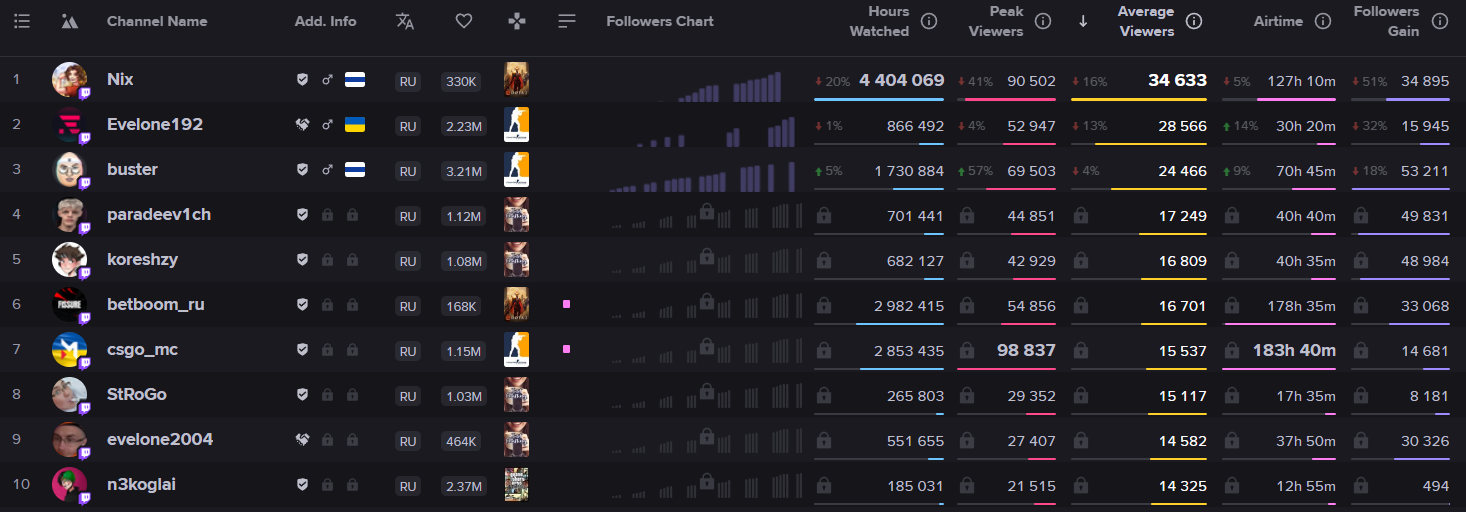Click the Airtime info icon
This screenshot has width=1466, height=512.
(1323, 21)
